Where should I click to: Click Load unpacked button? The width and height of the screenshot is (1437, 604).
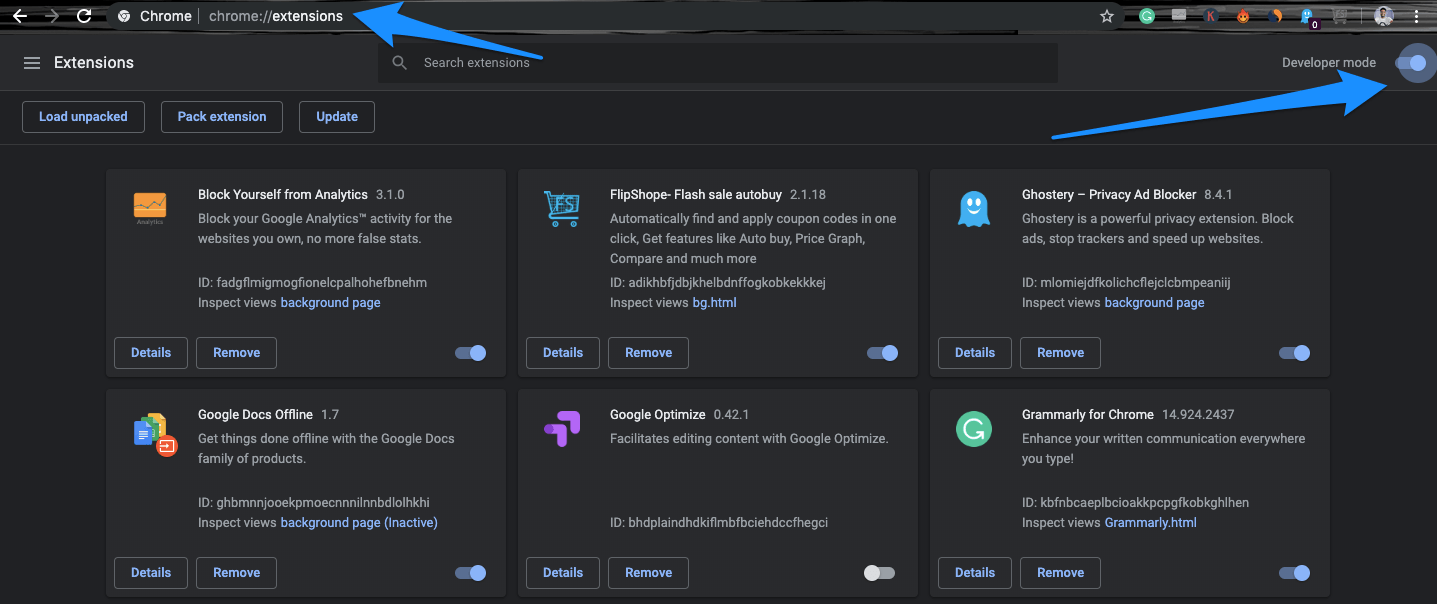[x=83, y=117]
